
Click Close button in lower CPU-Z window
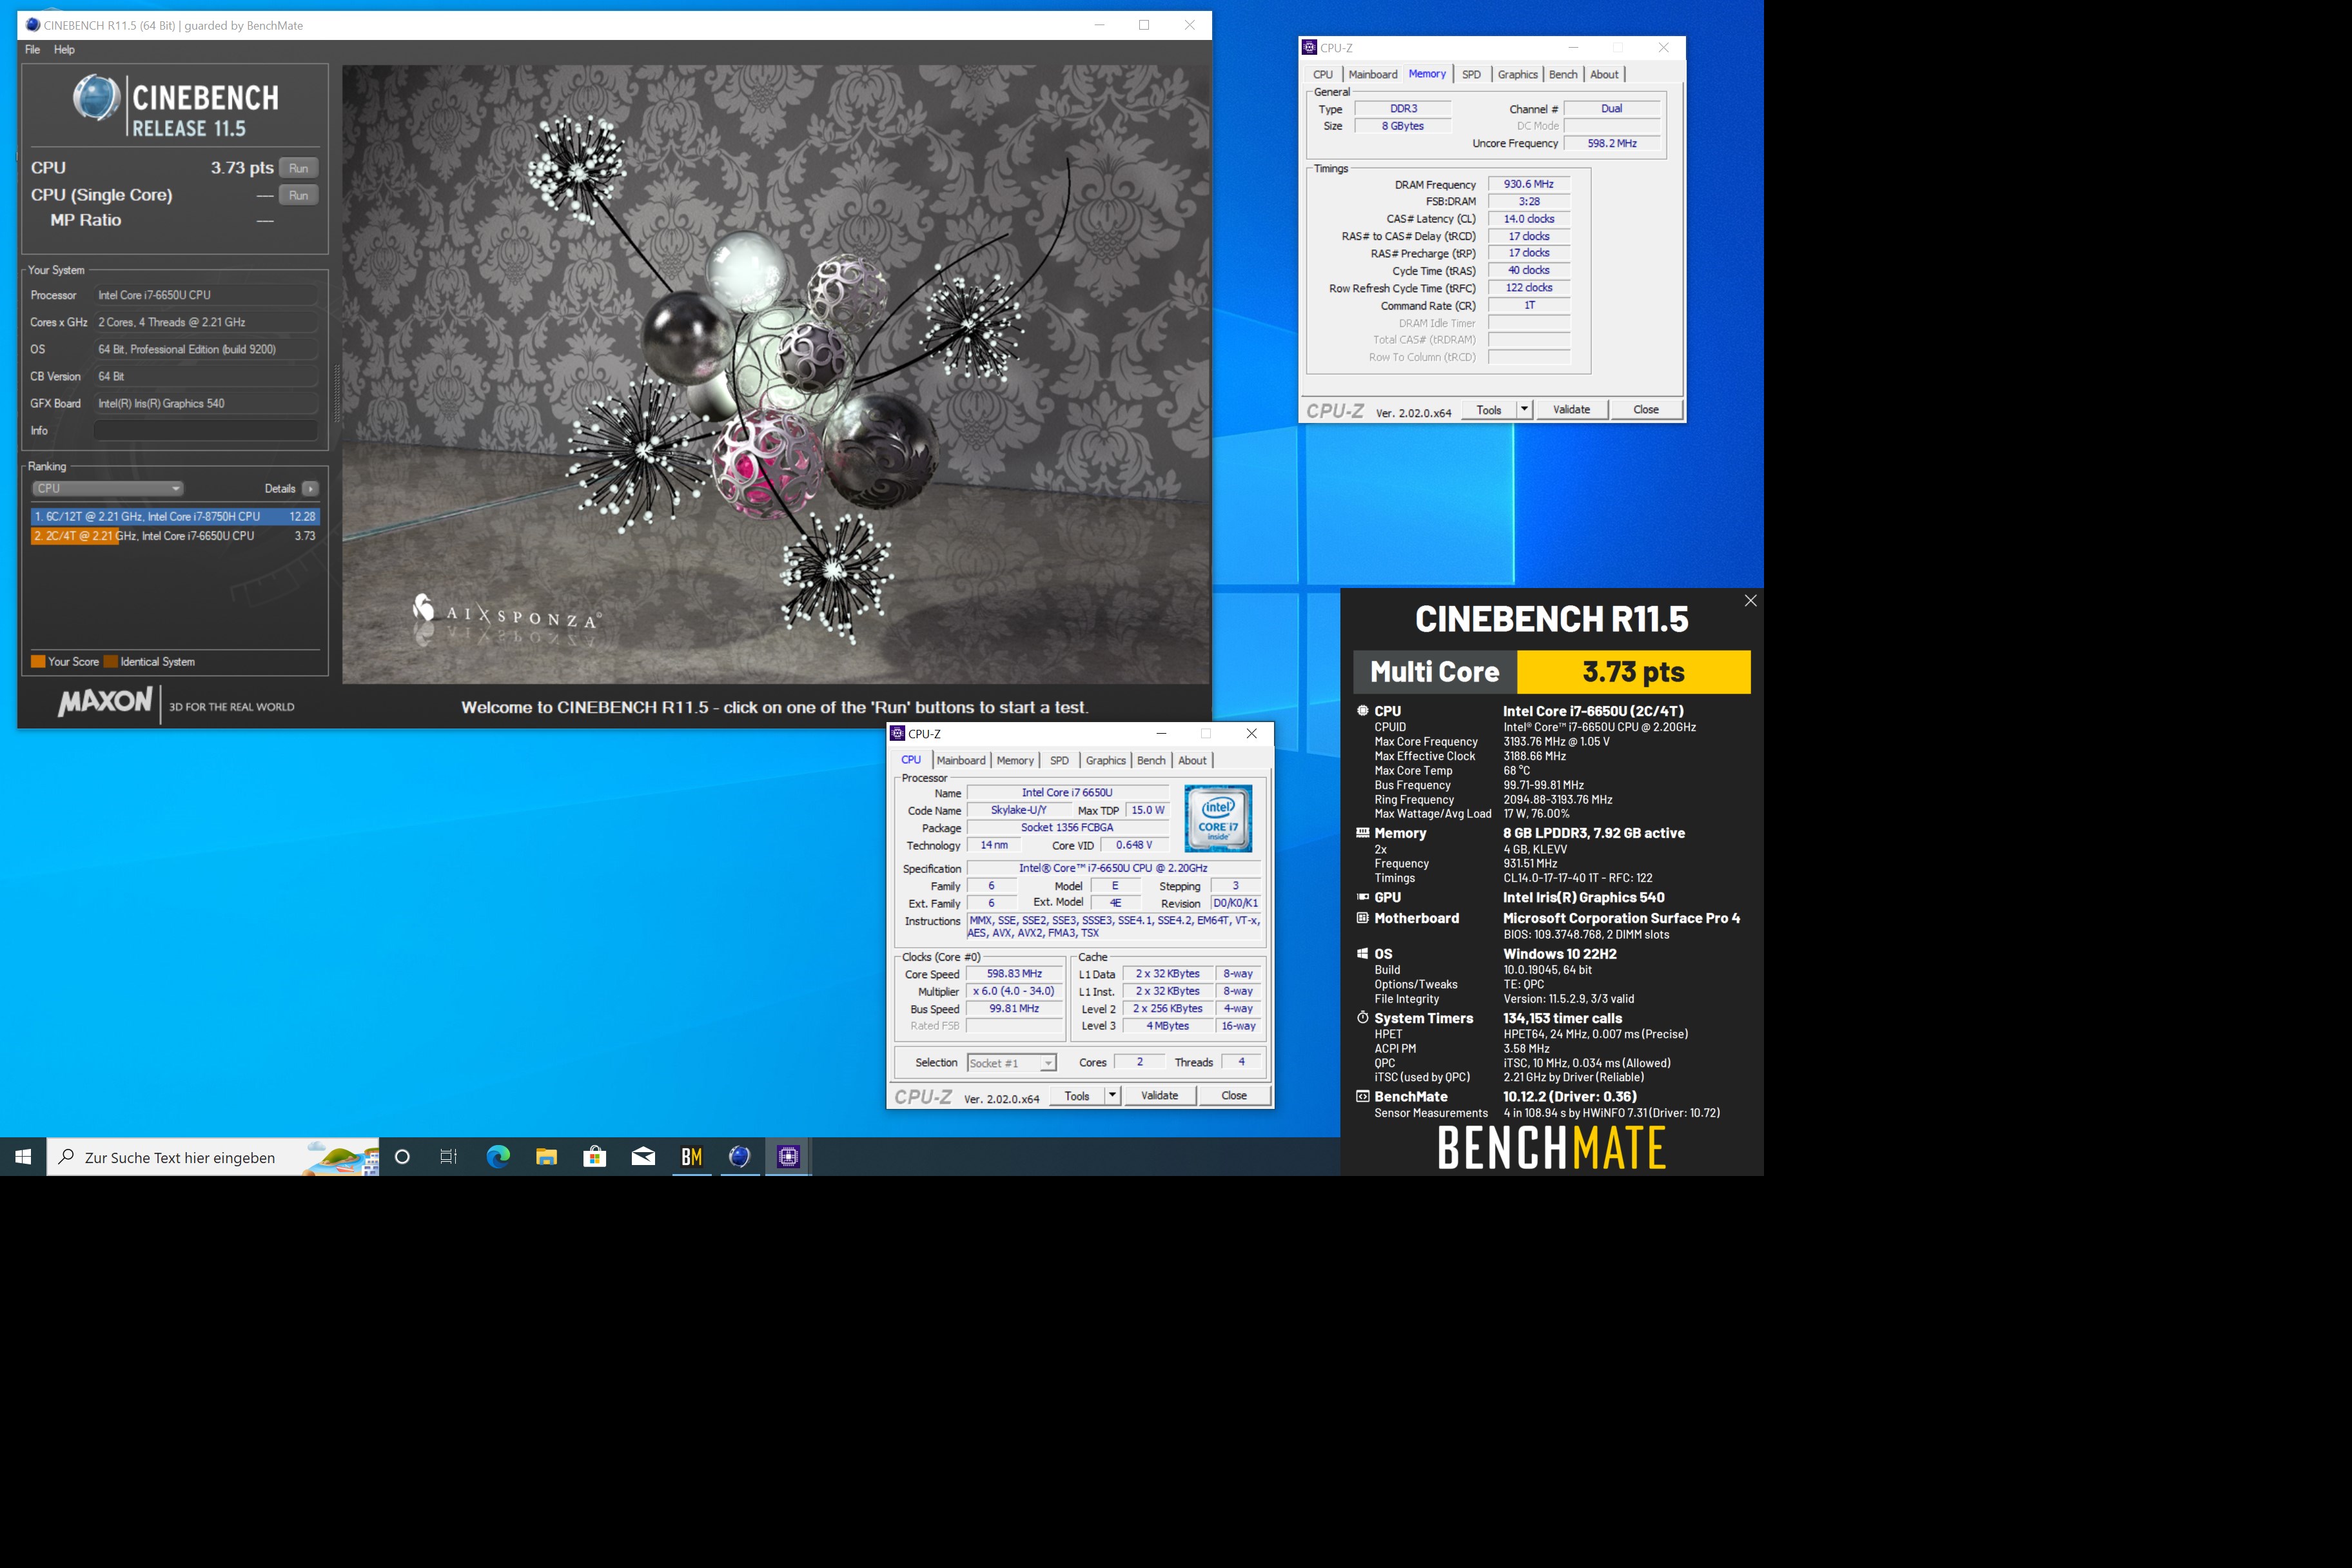point(1234,1095)
